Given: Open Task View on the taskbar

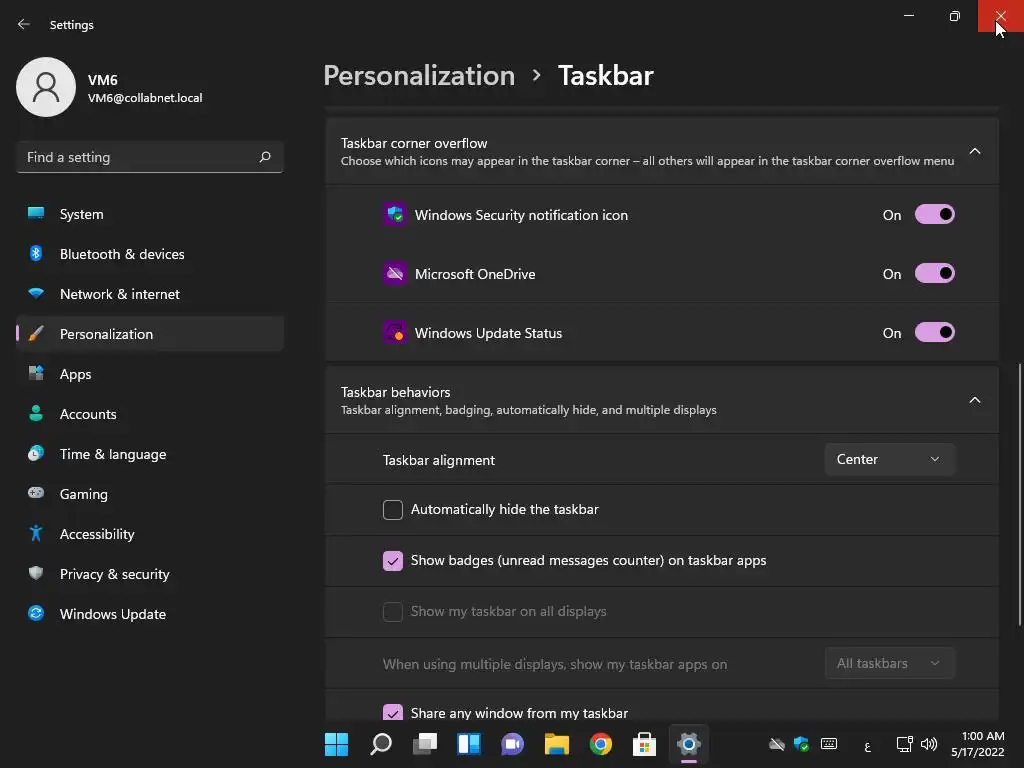Looking at the screenshot, I should (x=424, y=744).
